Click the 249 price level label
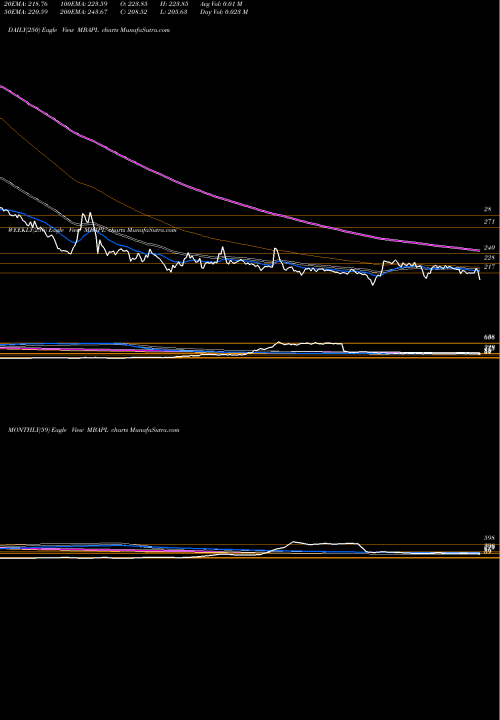This screenshot has height=720, width=500. pyautogui.click(x=489, y=248)
